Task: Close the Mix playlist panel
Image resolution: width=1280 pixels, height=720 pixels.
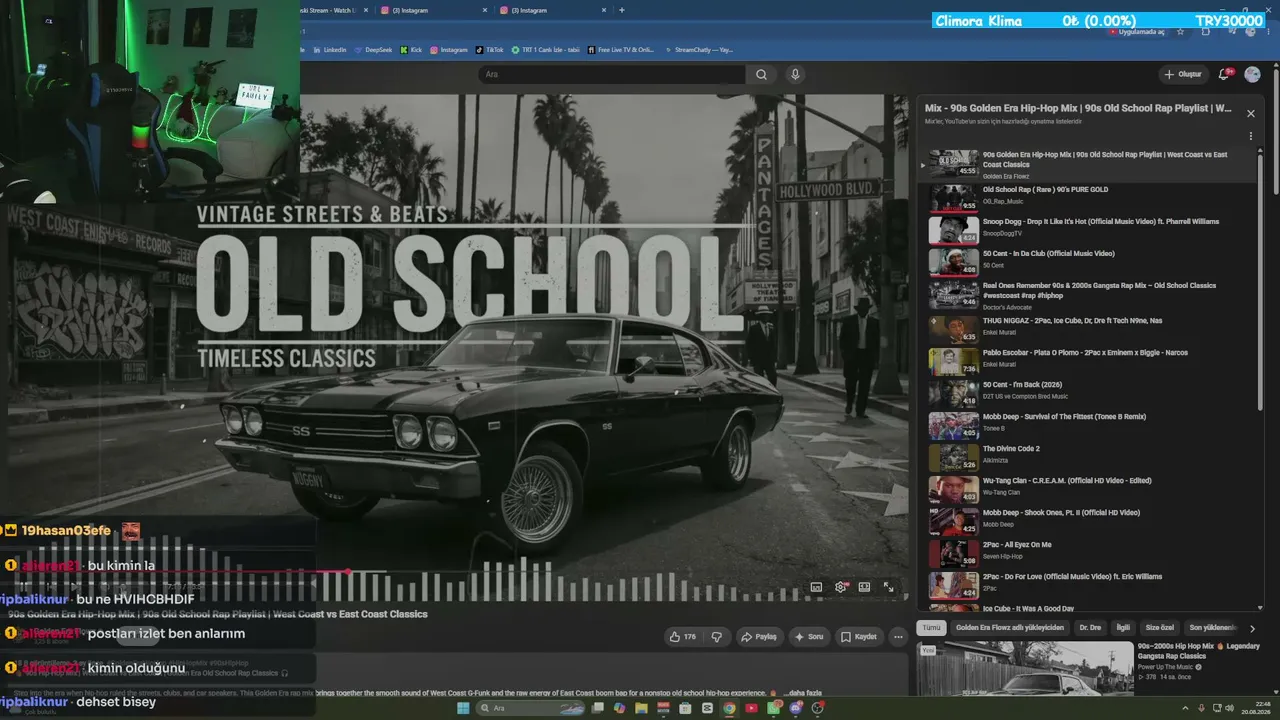Action: click(1250, 113)
